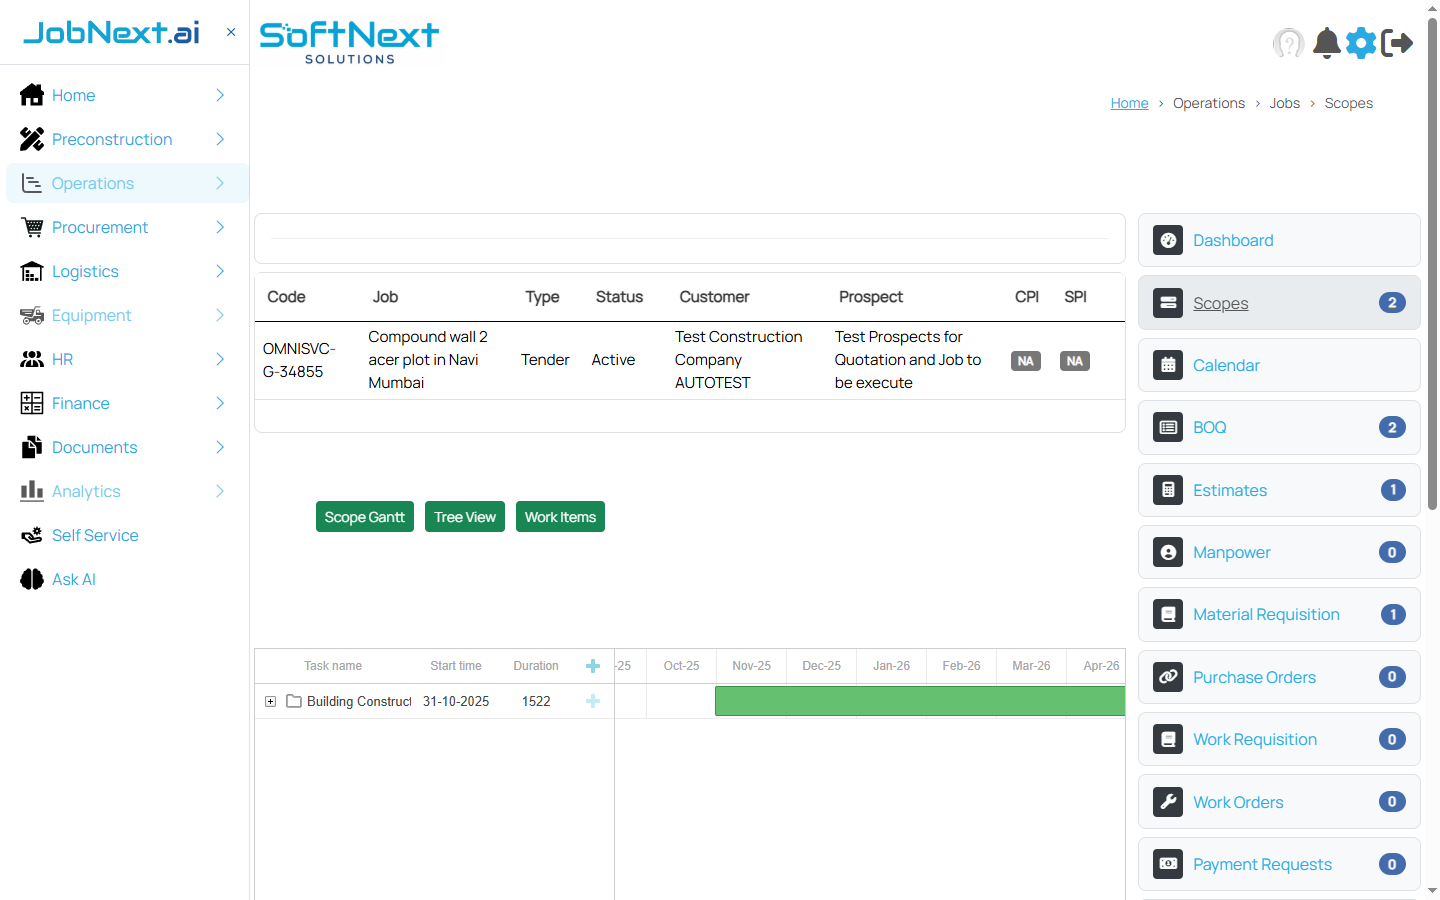The width and height of the screenshot is (1440, 900).
Task: Open the Work Items view
Action: [x=560, y=516]
